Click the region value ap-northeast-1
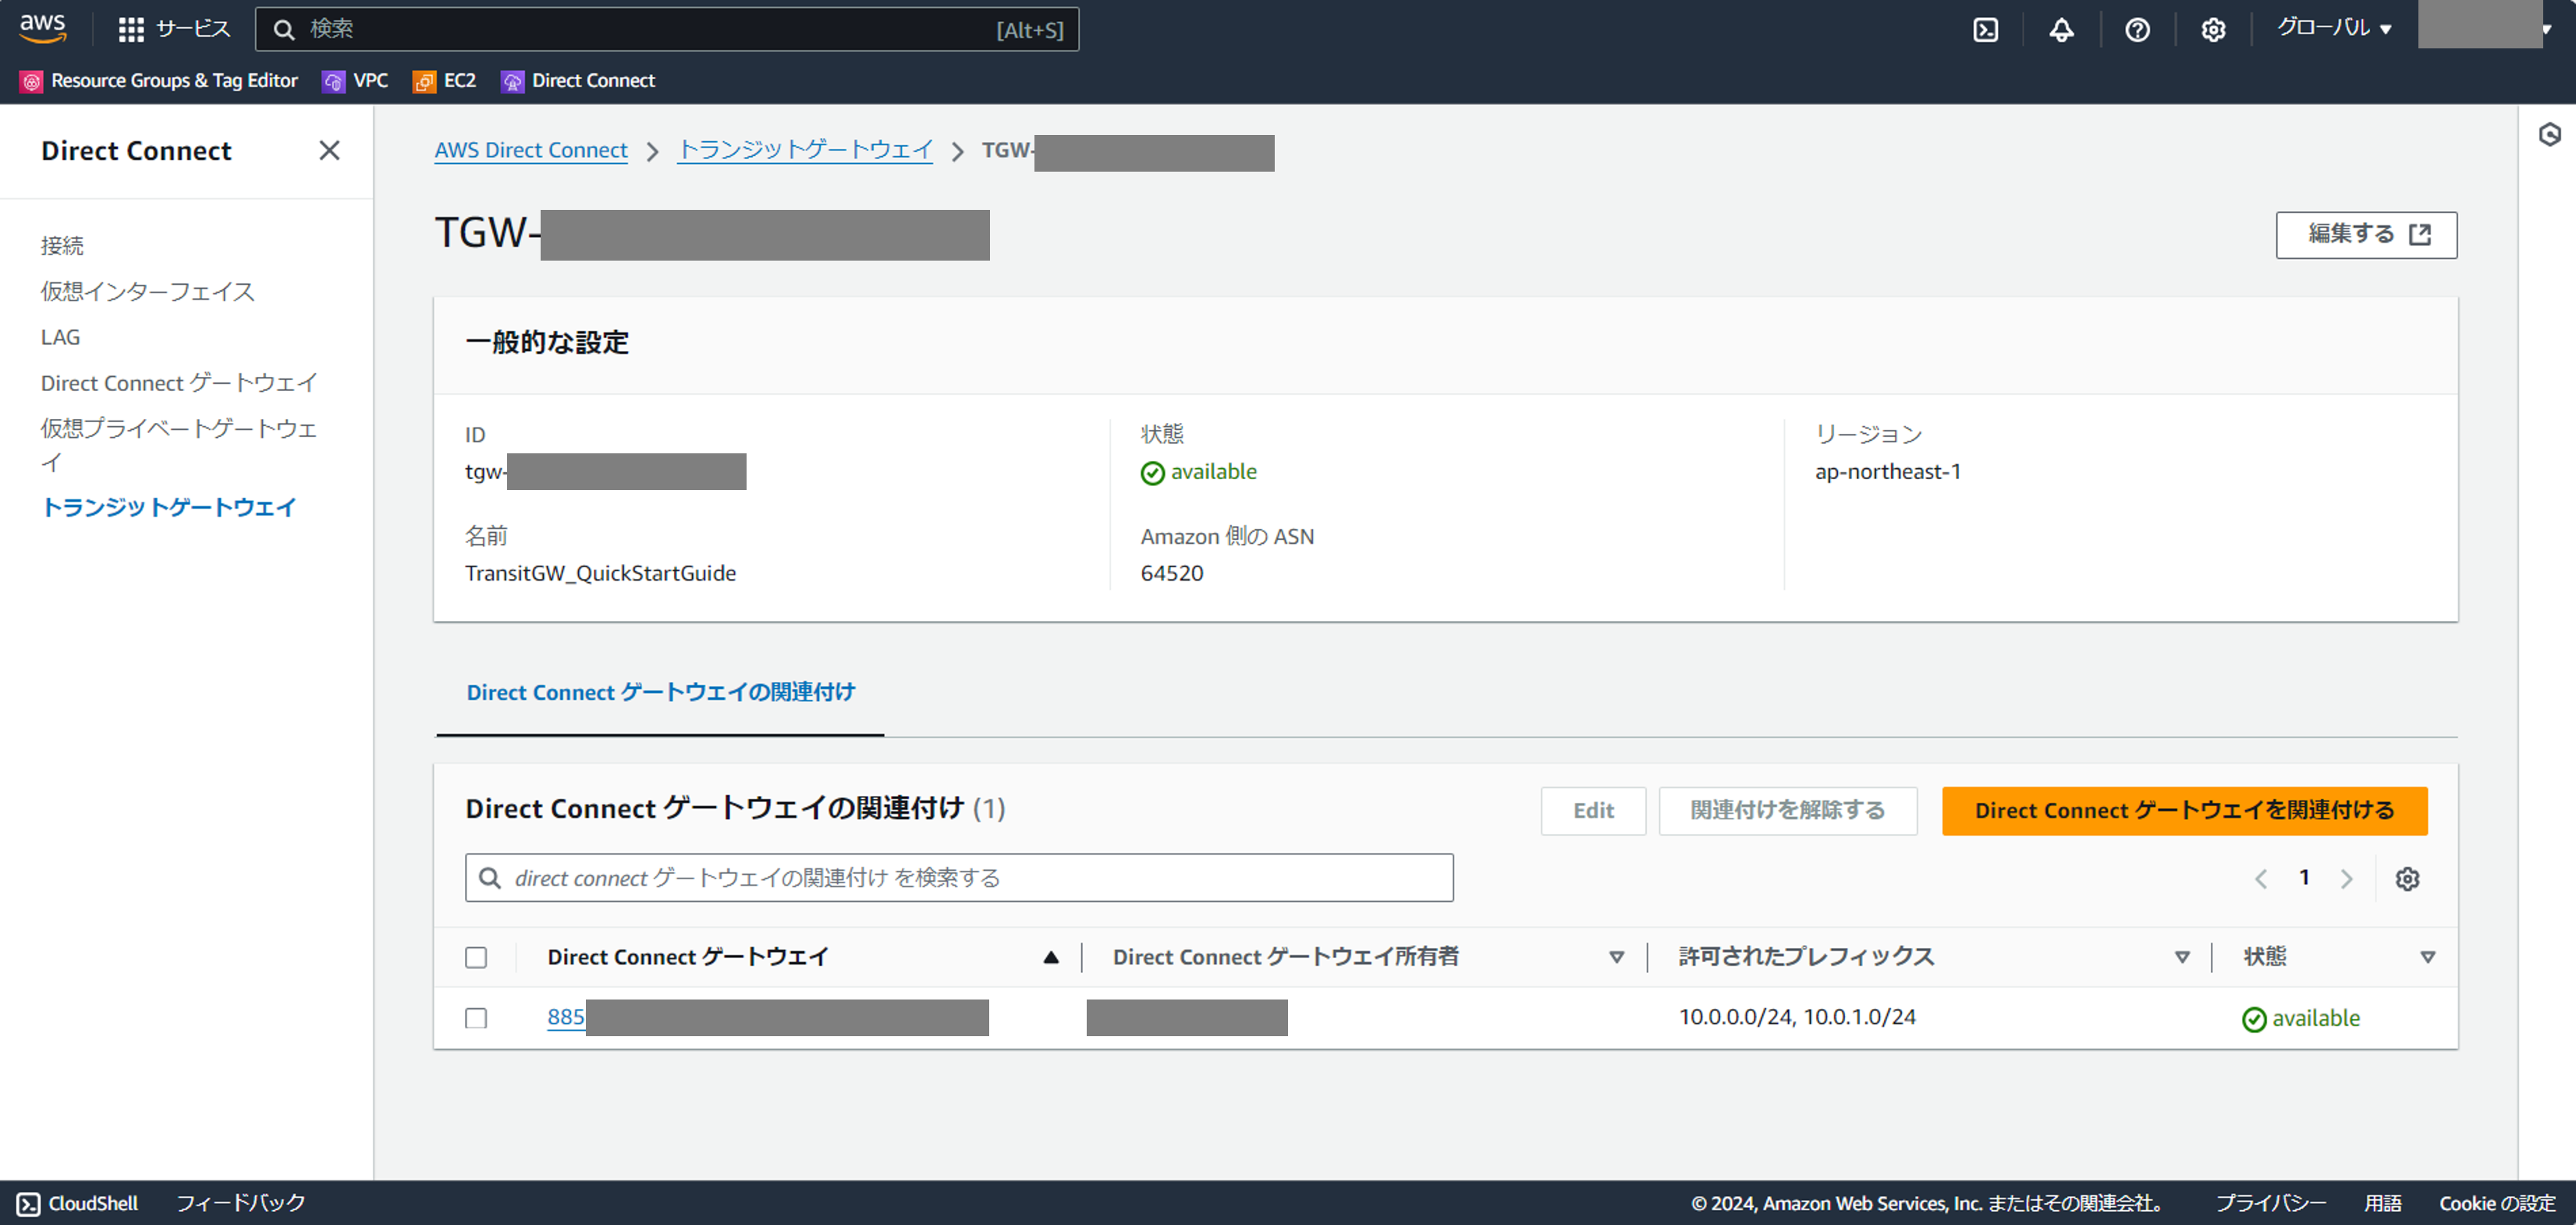The height and width of the screenshot is (1225, 2576). [1888, 472]
